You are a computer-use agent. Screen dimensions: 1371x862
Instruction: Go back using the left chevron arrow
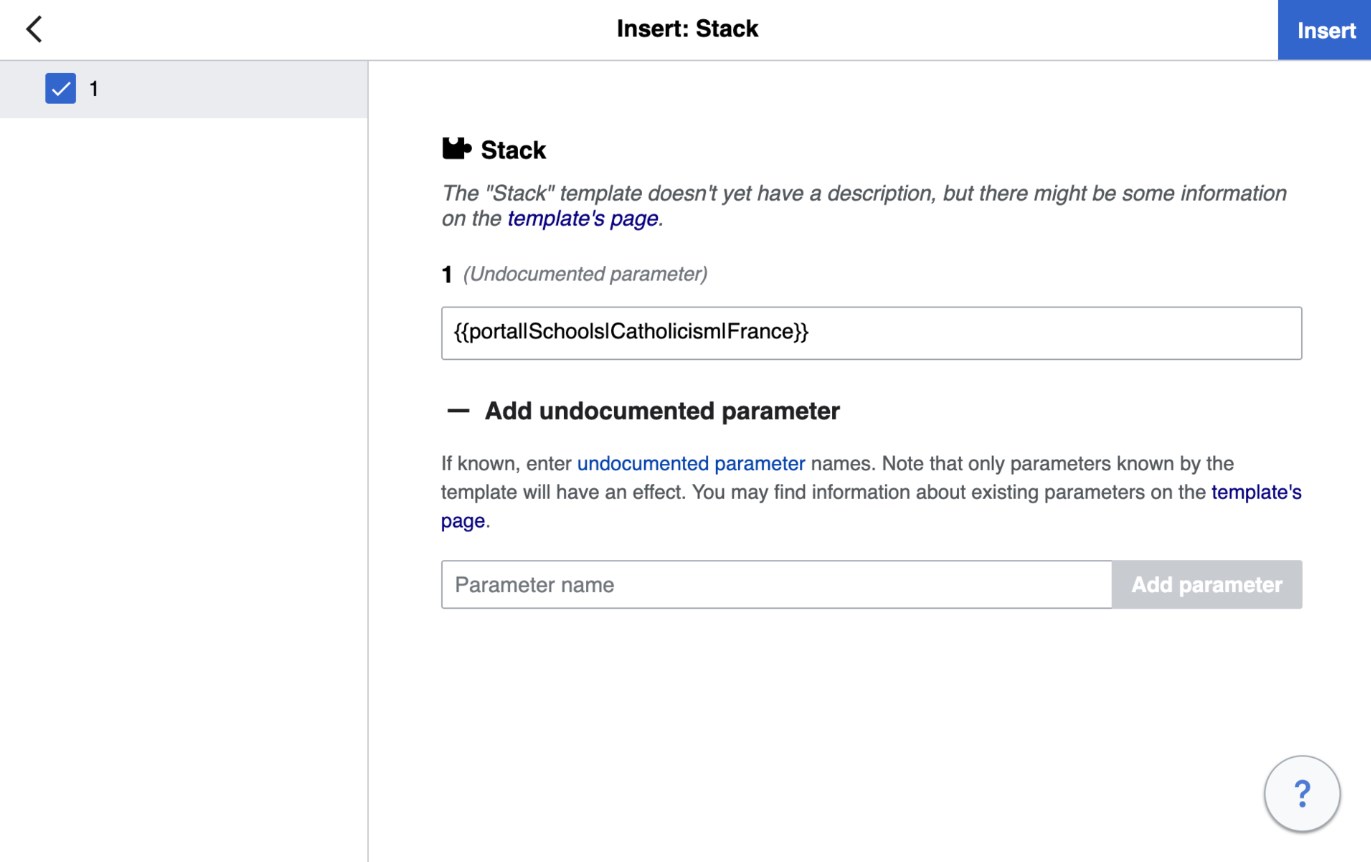click(x=34, y=29)
